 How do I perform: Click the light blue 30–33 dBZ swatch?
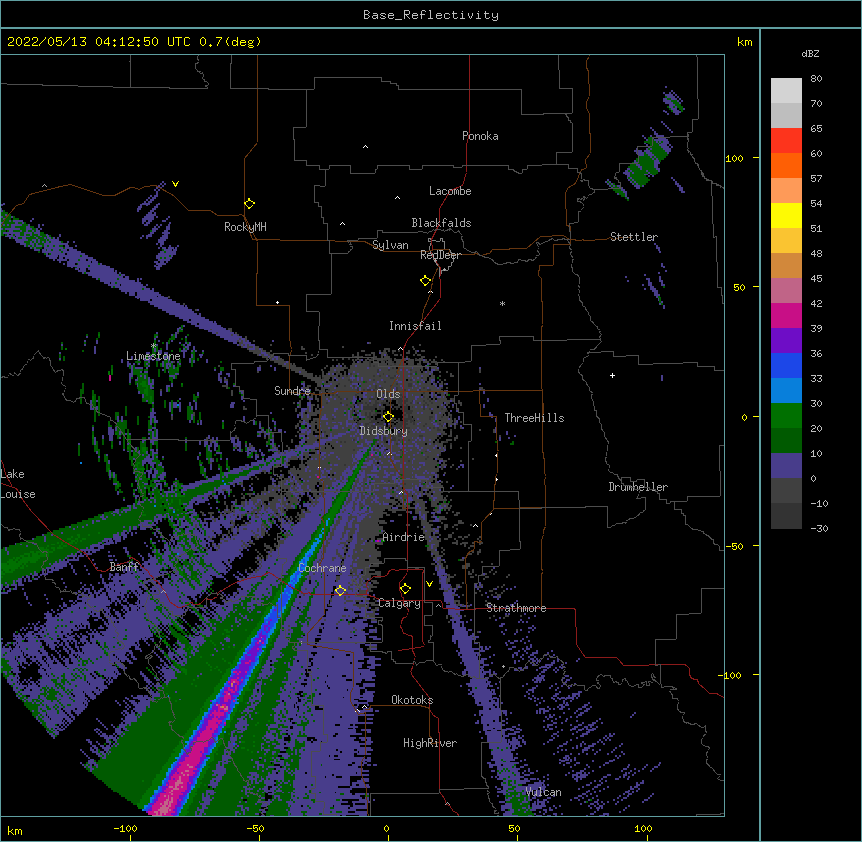786,391
